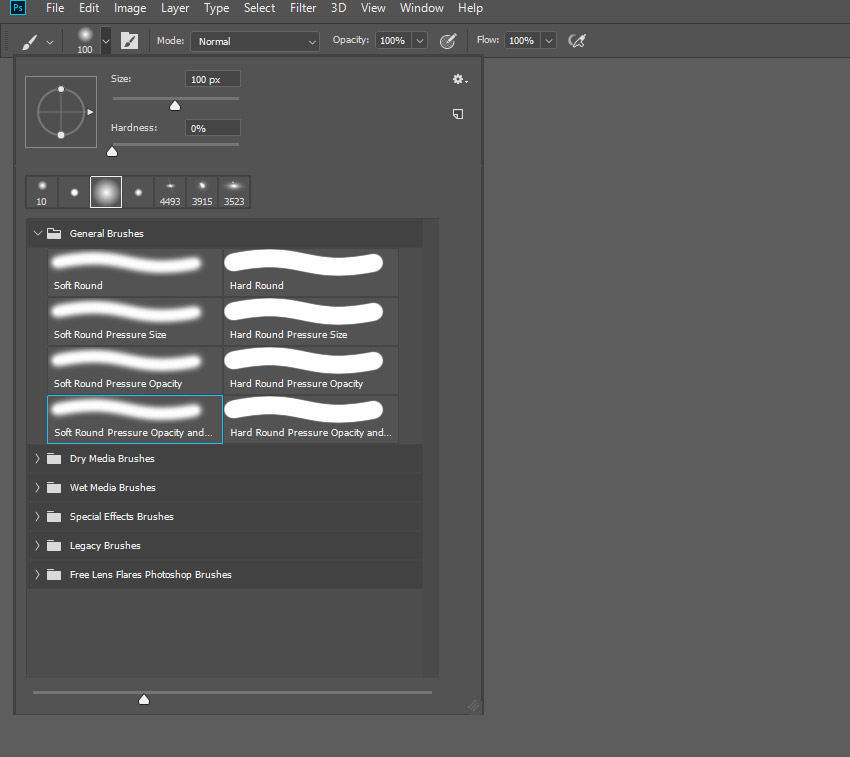Toggle pressure for opacity icon
This screenshot has width=850, height=757.
point(448,41)
